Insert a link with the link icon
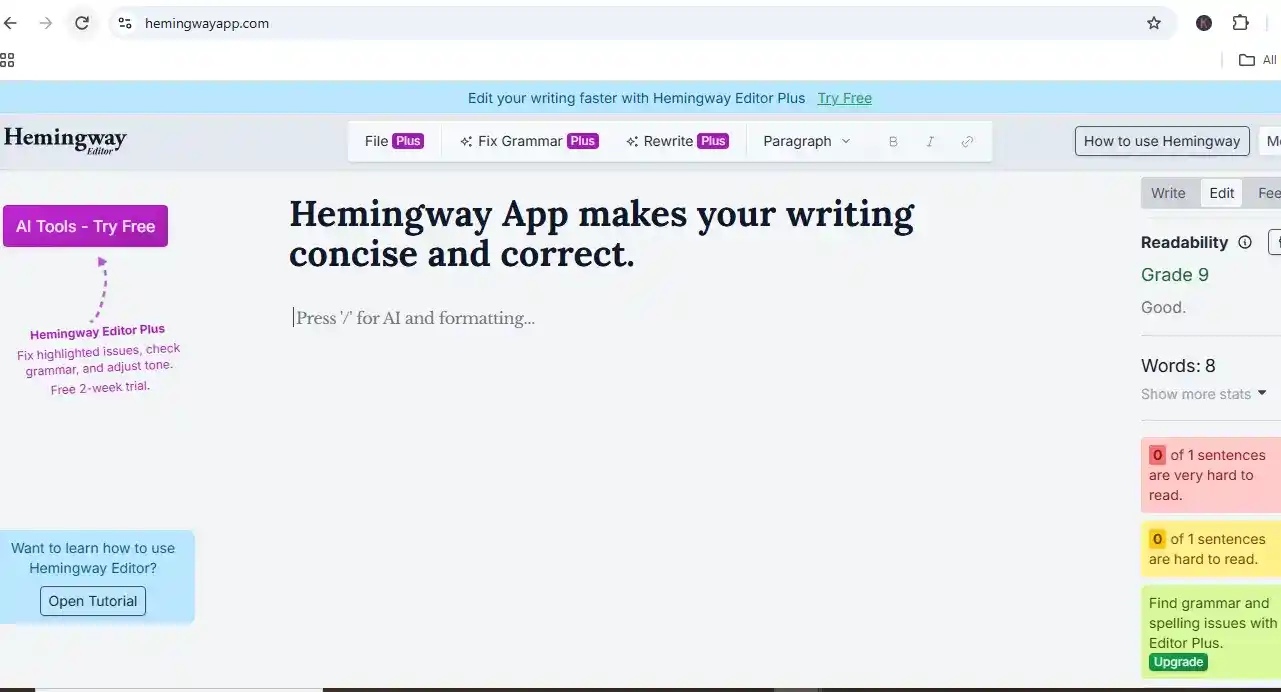The width and height of the screenshot is (1281, 692). click(x=967, y=142)
